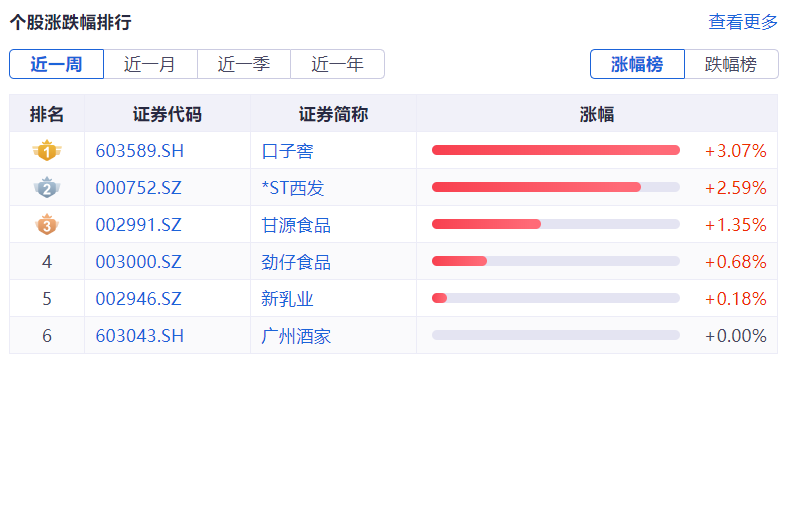793x512 pixels.
Task: Click the bronze third-place medal icon
Action: pos(46,225)
